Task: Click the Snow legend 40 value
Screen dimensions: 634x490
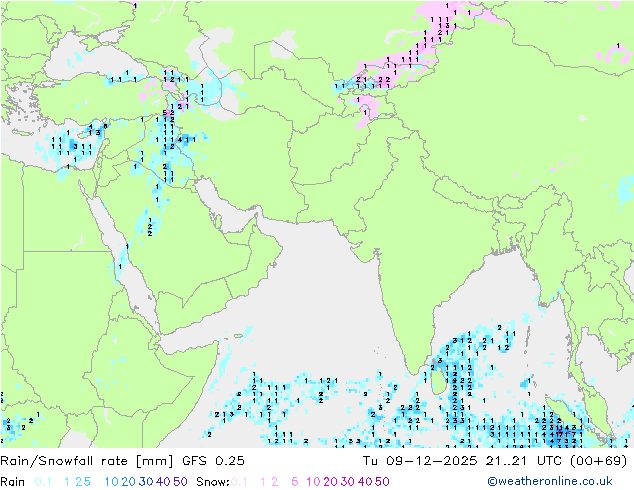Action: tap(365, 482)
